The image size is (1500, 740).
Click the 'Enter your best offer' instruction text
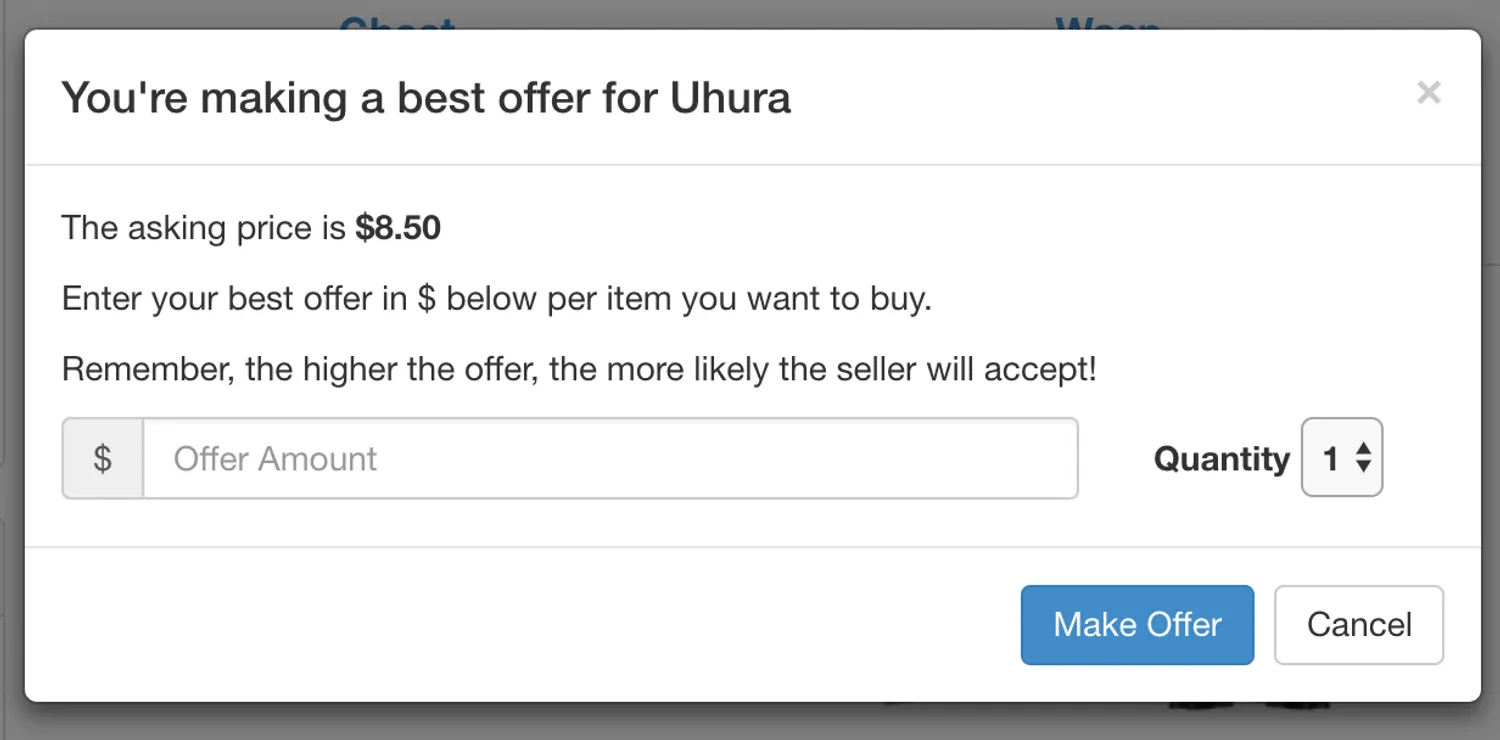(x=496, y=299)
